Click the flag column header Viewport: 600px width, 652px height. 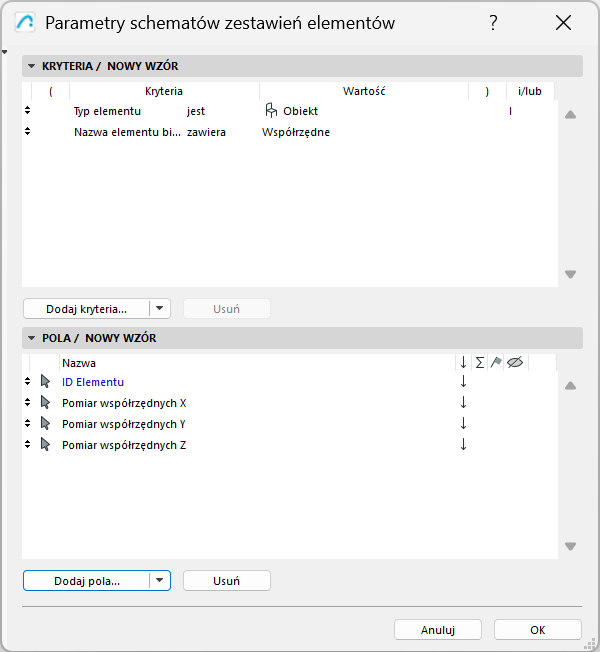[x=496, y=363]
